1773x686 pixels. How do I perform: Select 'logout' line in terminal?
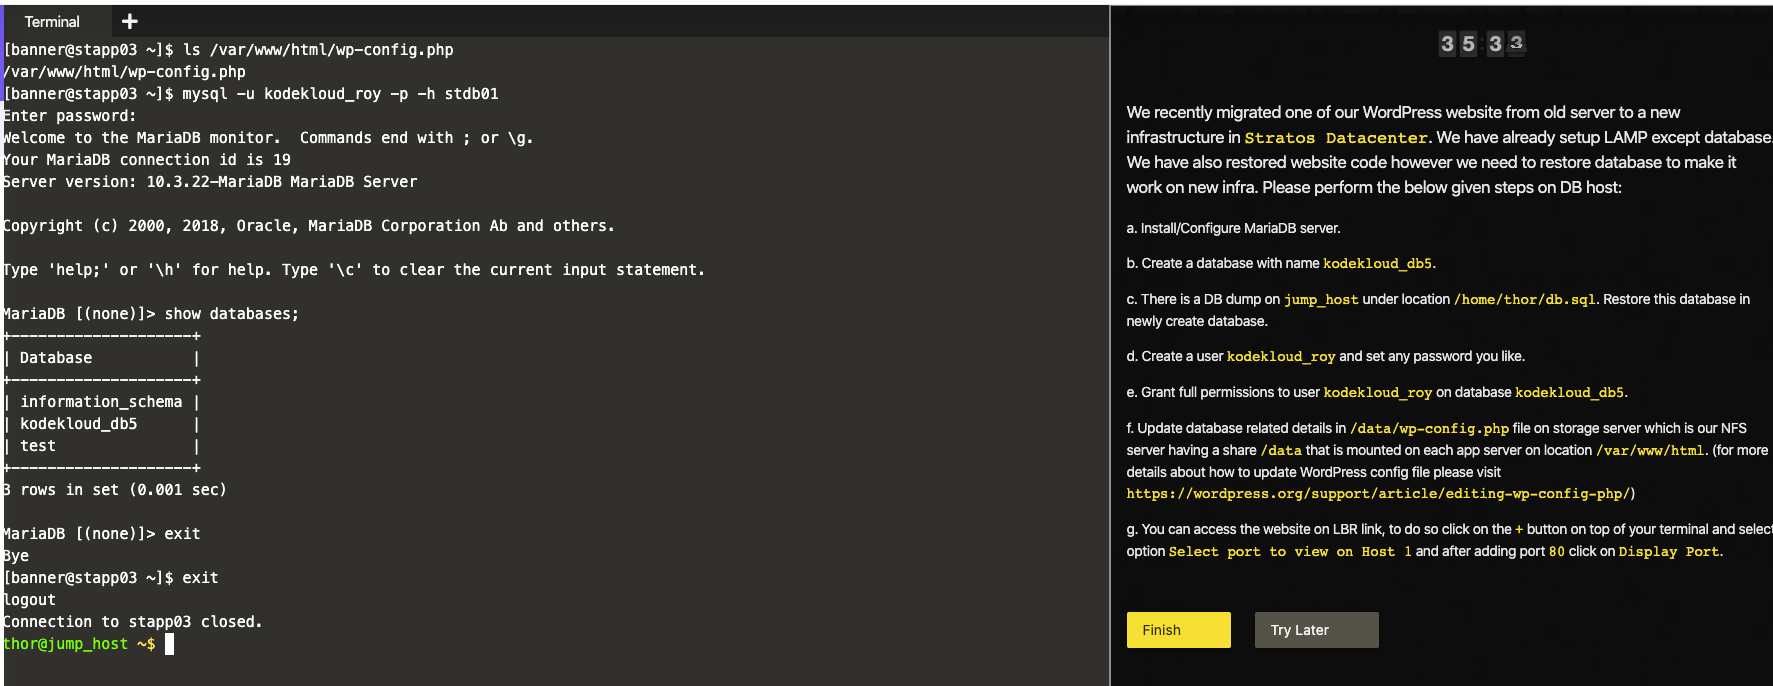[x=30, y=600]
